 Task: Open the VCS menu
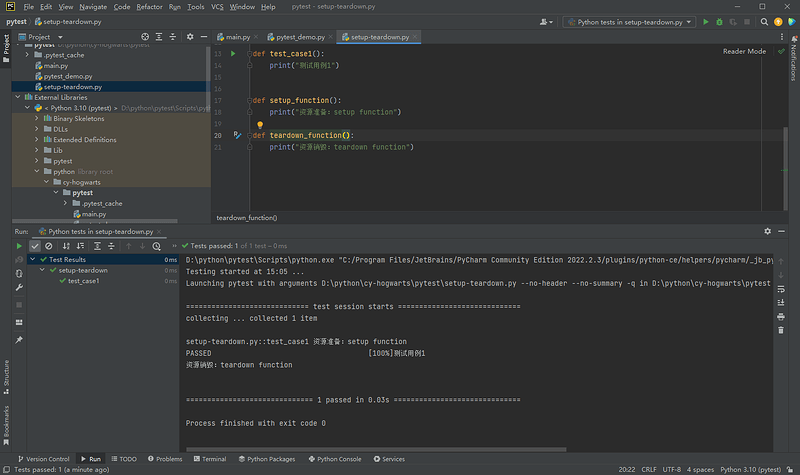coord(217,7)
